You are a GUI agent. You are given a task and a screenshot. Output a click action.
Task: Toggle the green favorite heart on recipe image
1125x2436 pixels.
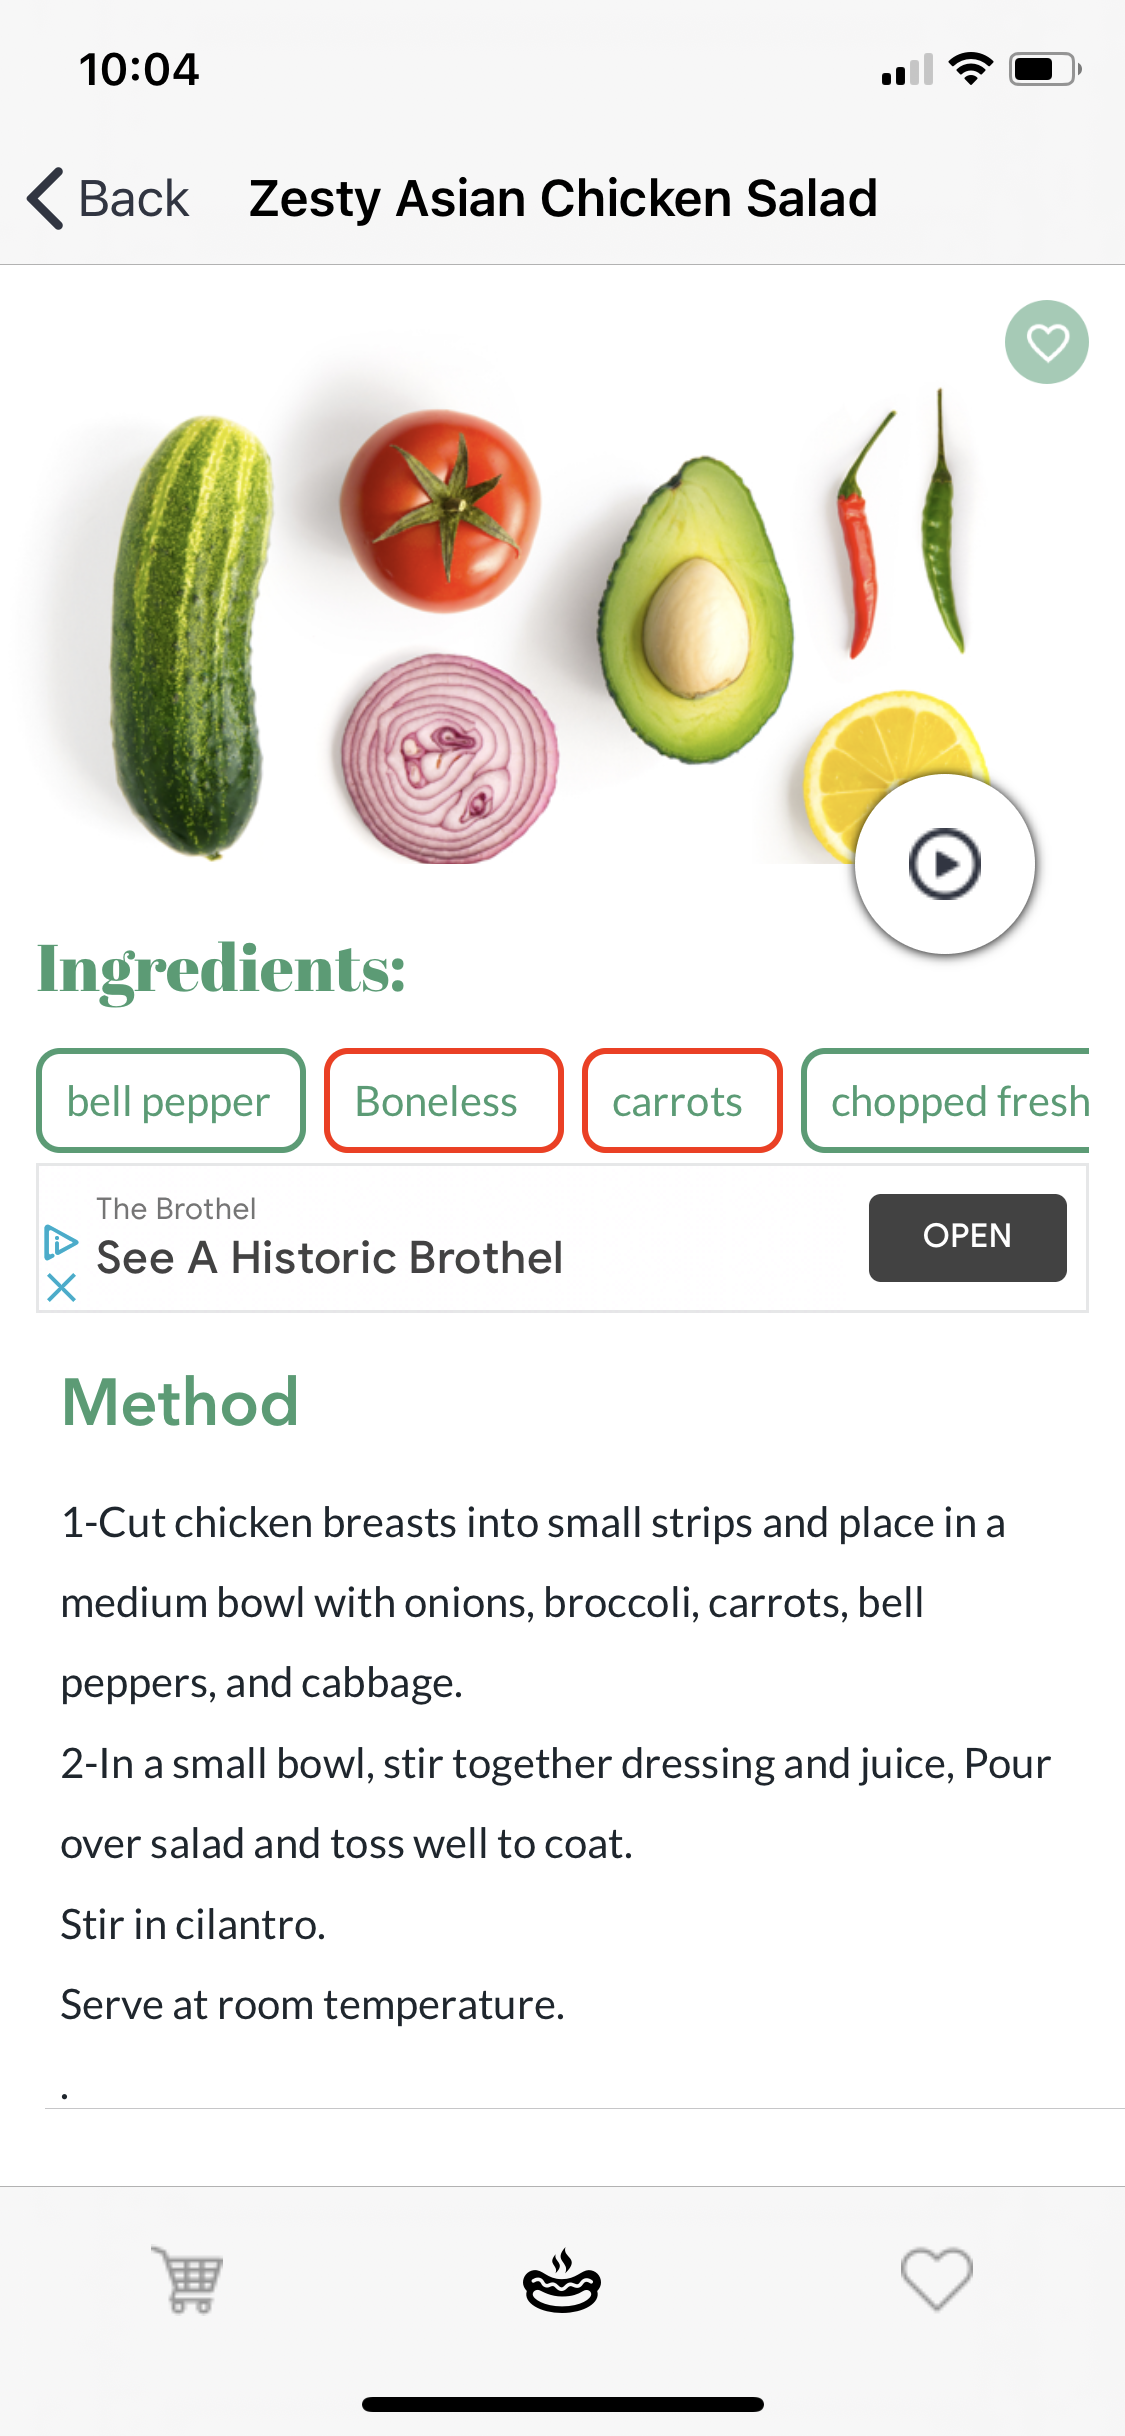[1046, 342]
